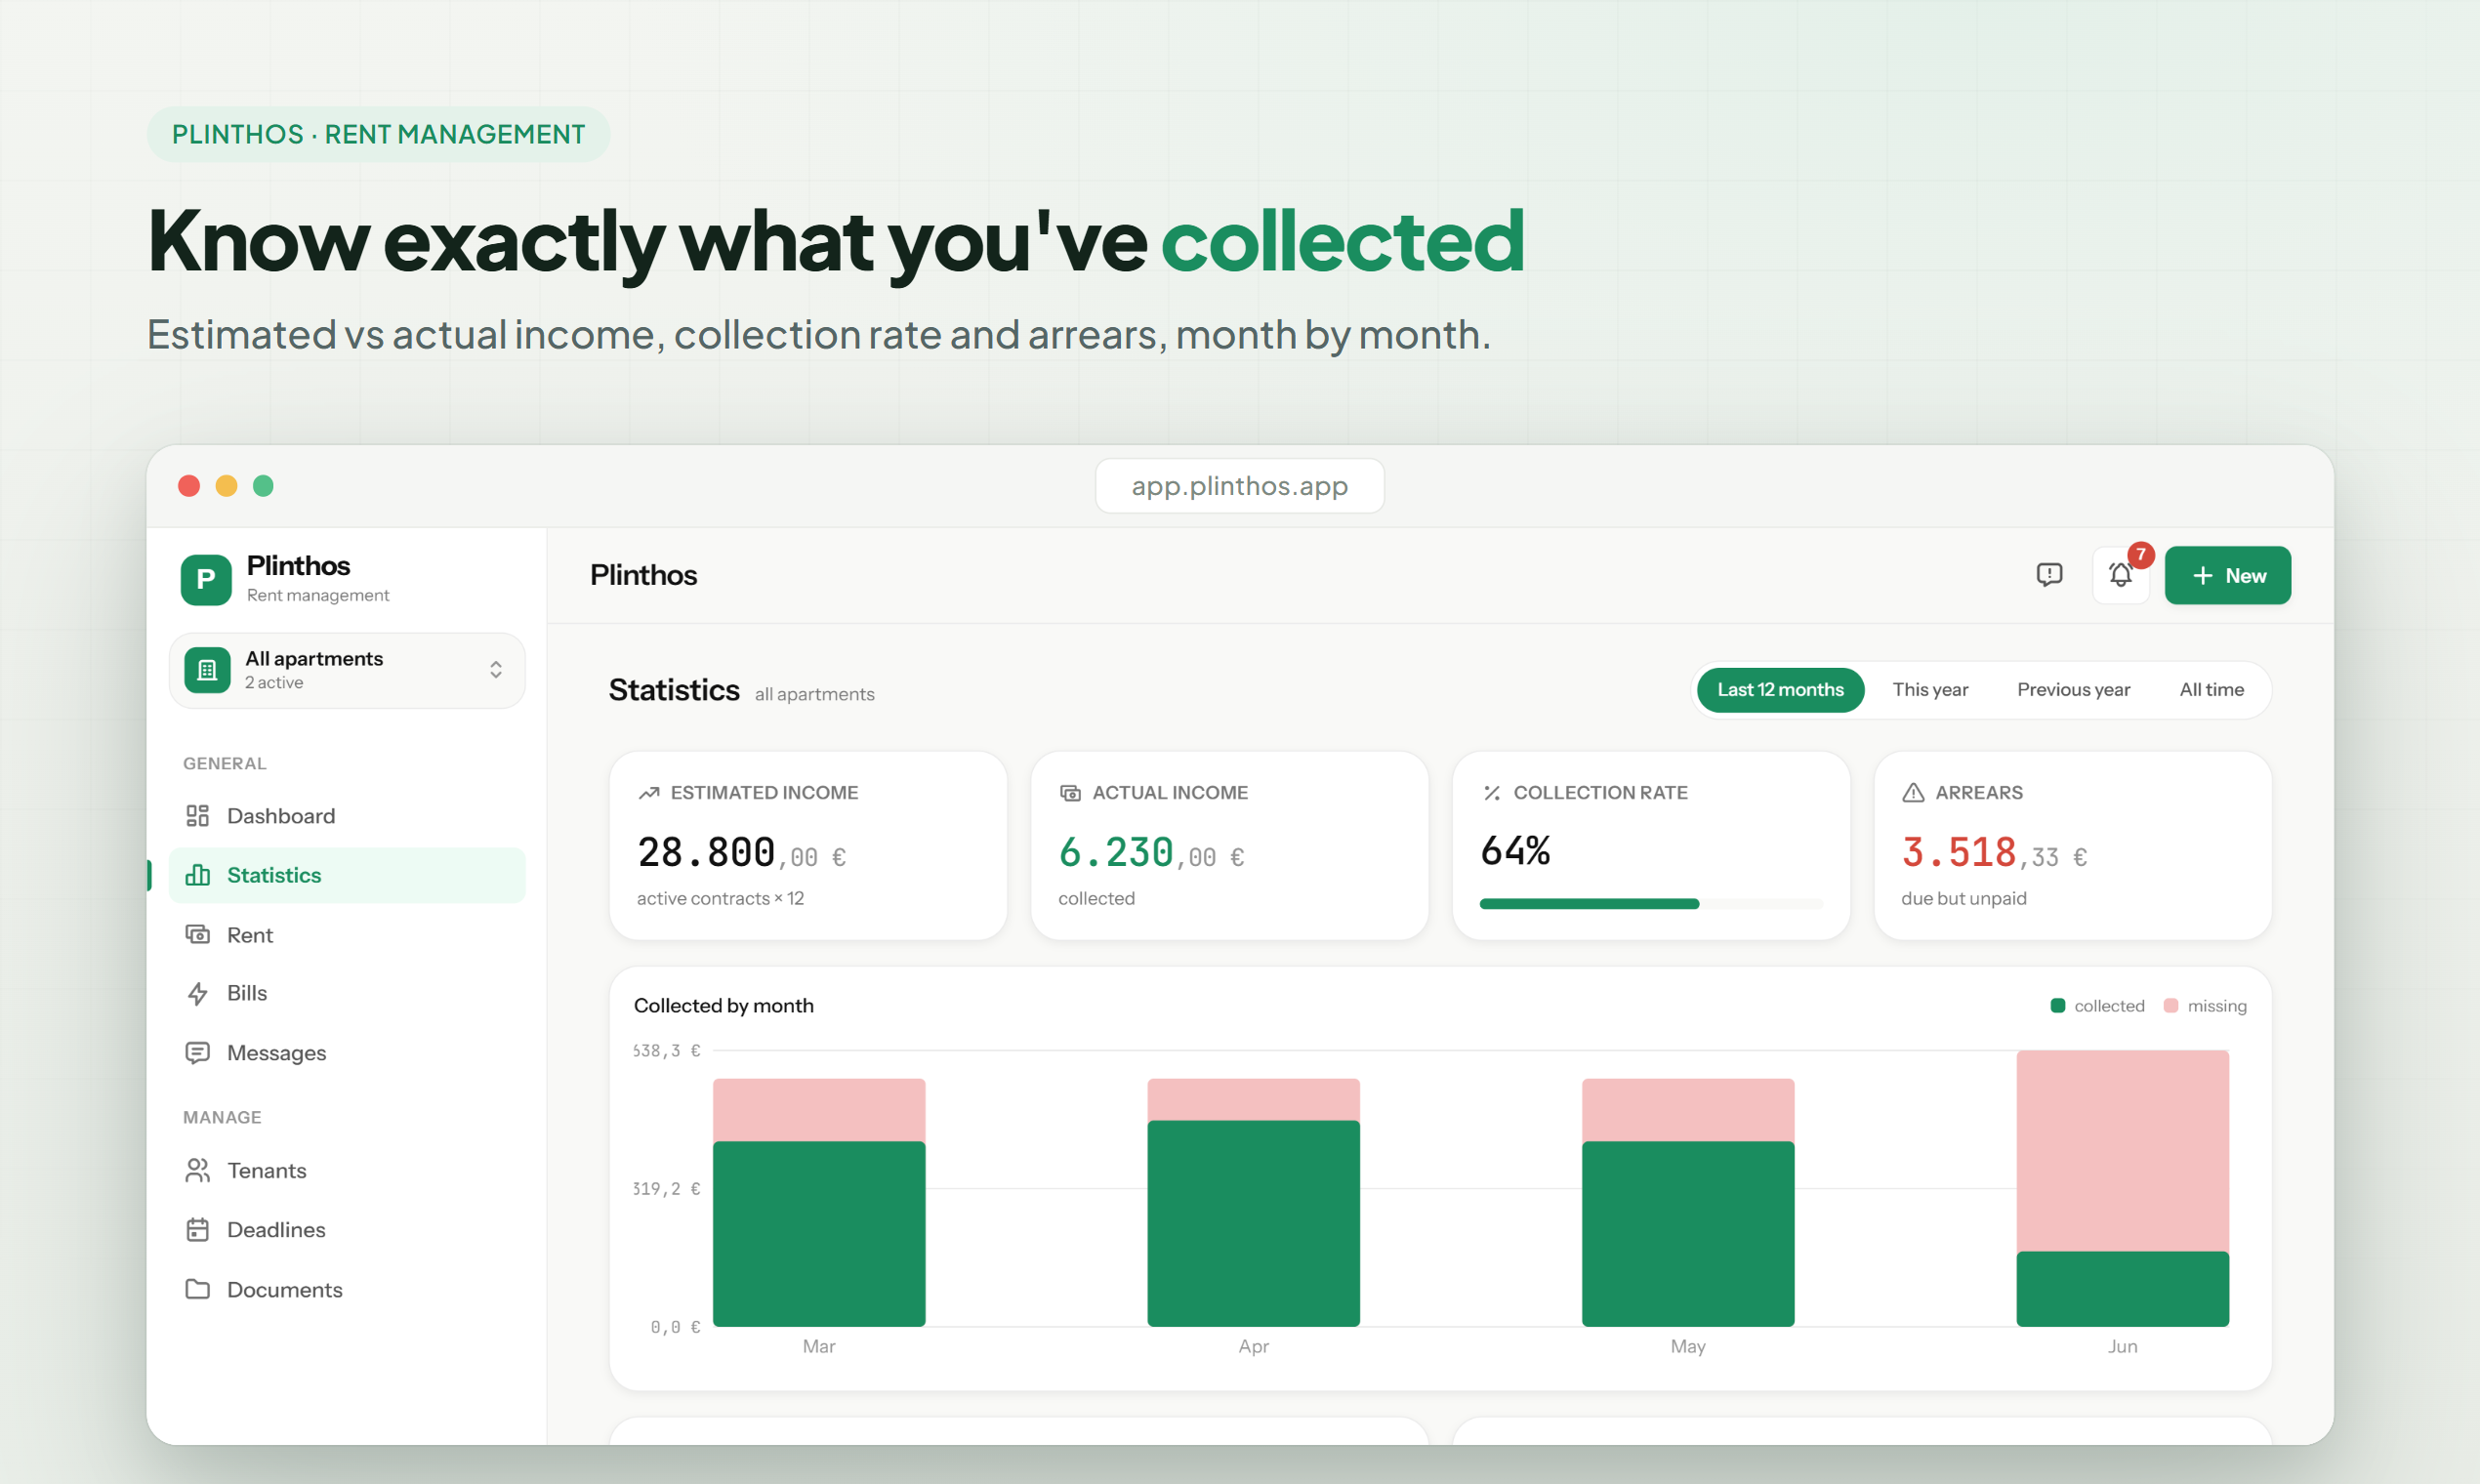Open the feedback message icon in header
Image resolution: width=2480 pixels, height=1484 pixels.
click(x=2049, y=575)
